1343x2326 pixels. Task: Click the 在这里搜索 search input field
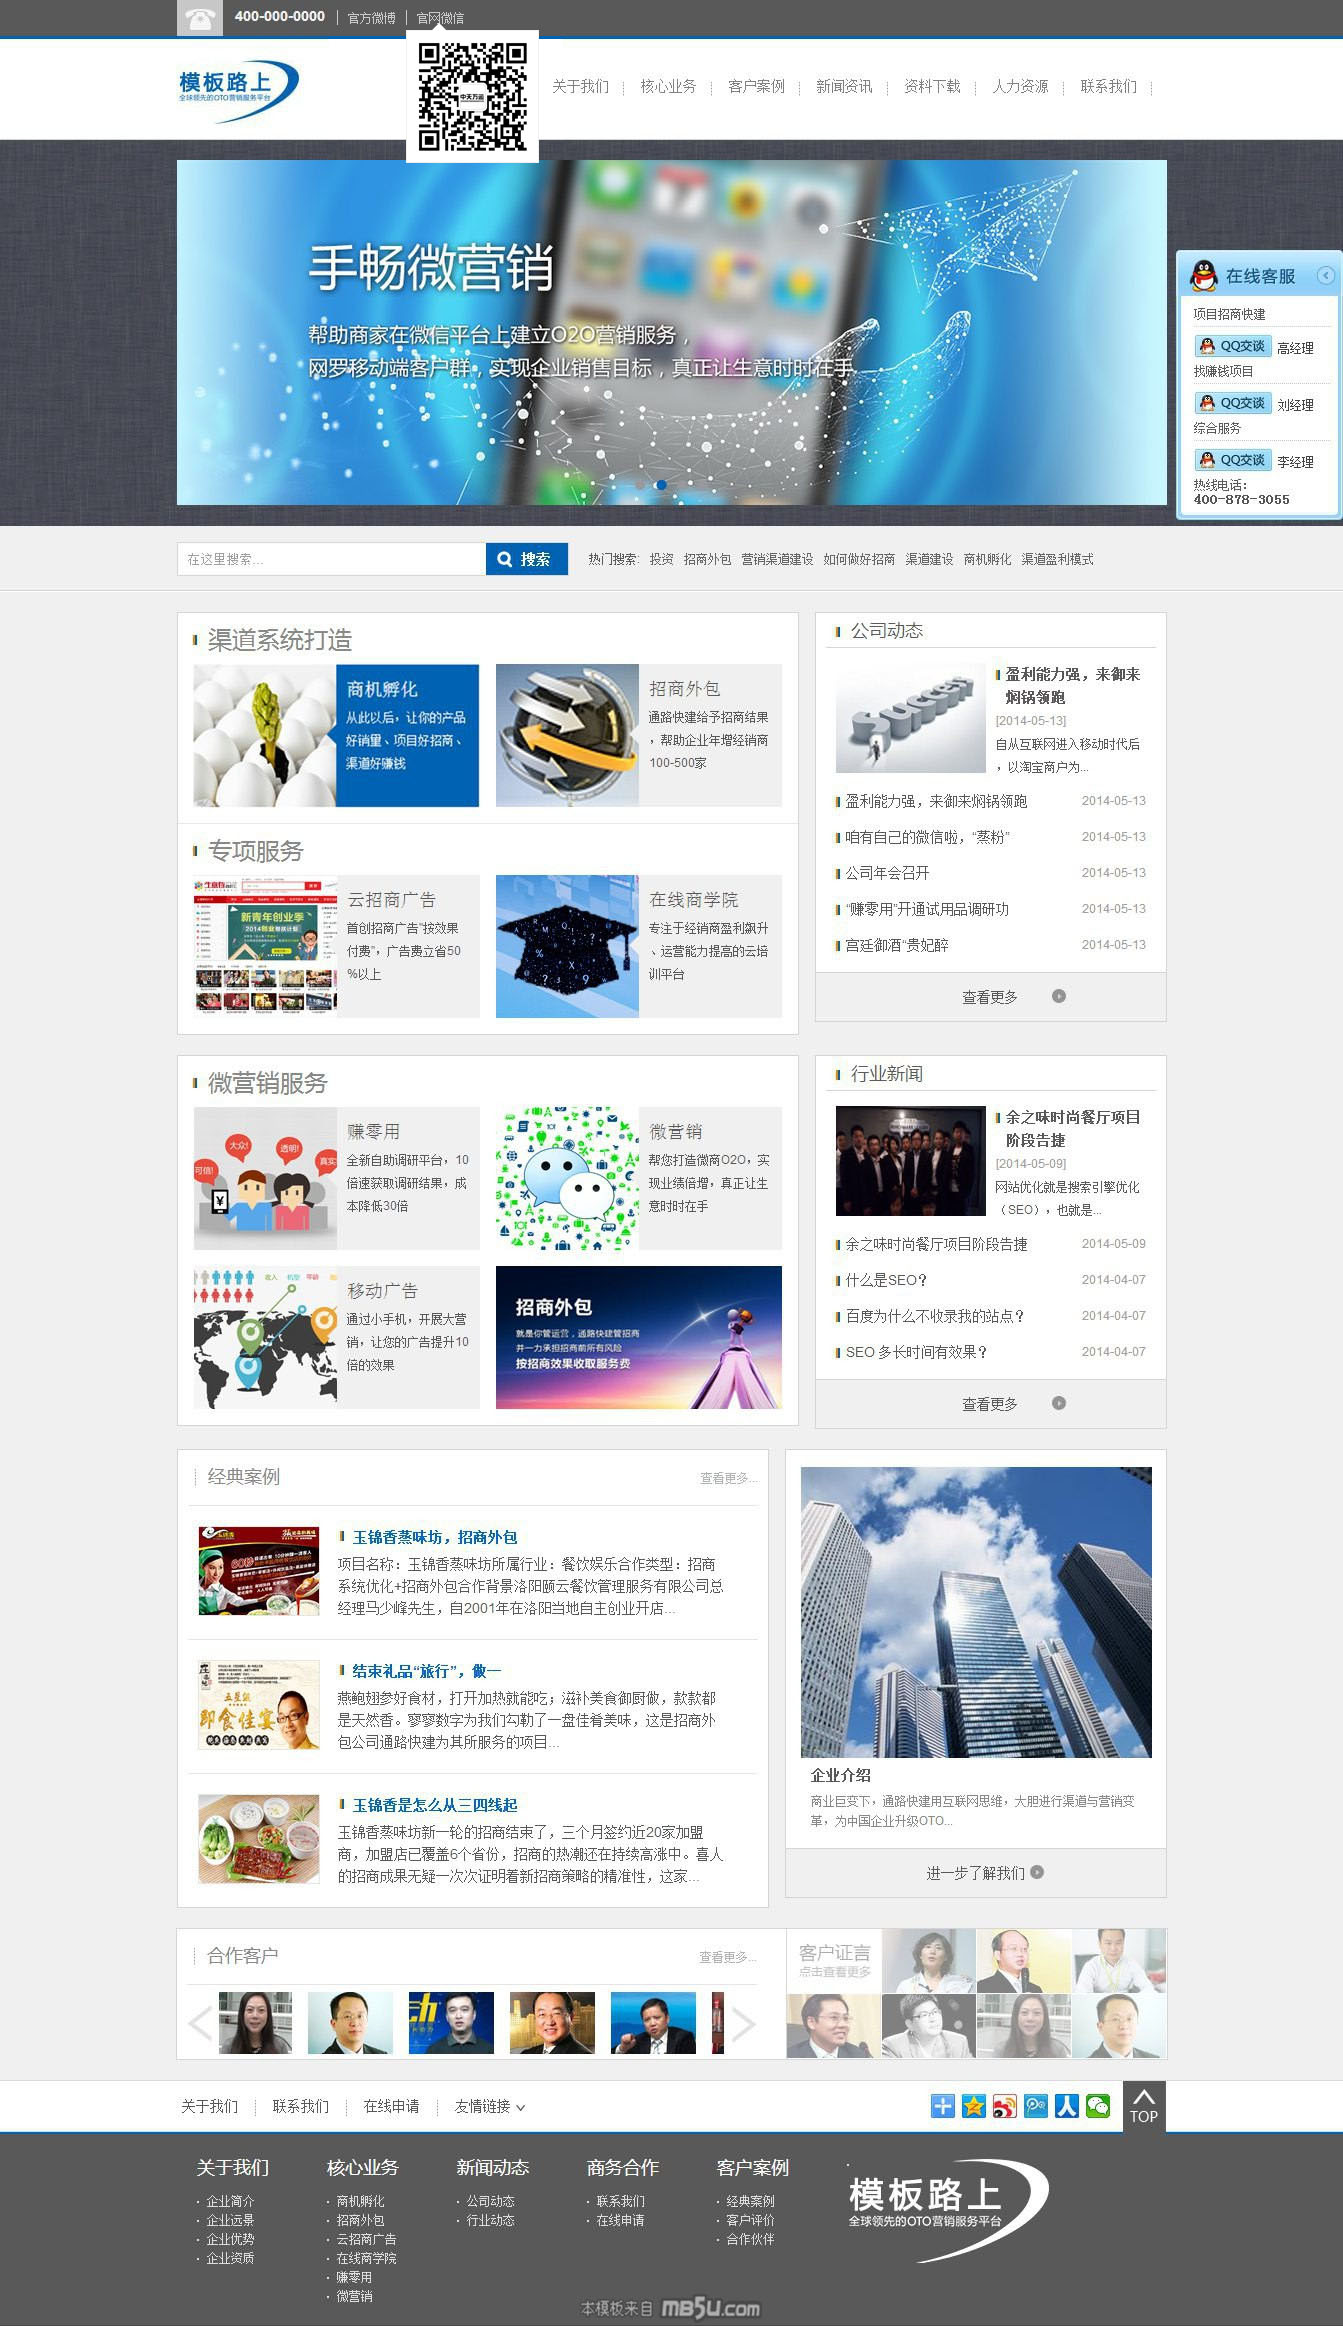[331, 559]
